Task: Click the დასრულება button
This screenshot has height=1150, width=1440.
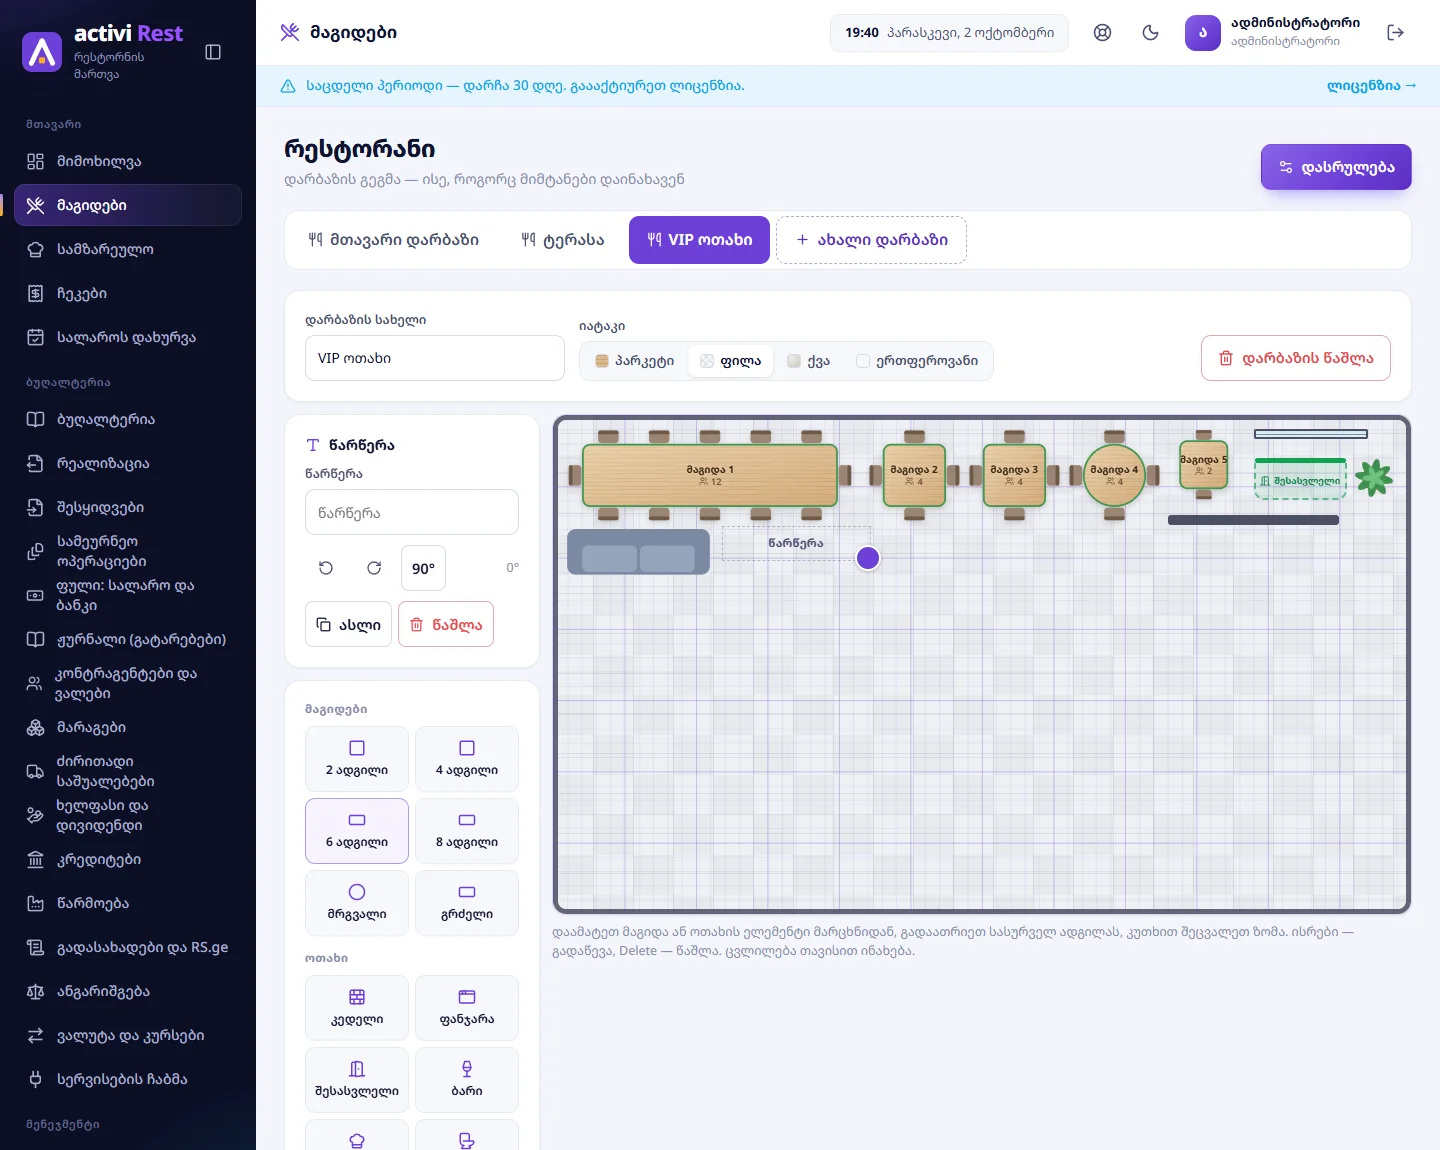Action: [x=1336, y=167]
